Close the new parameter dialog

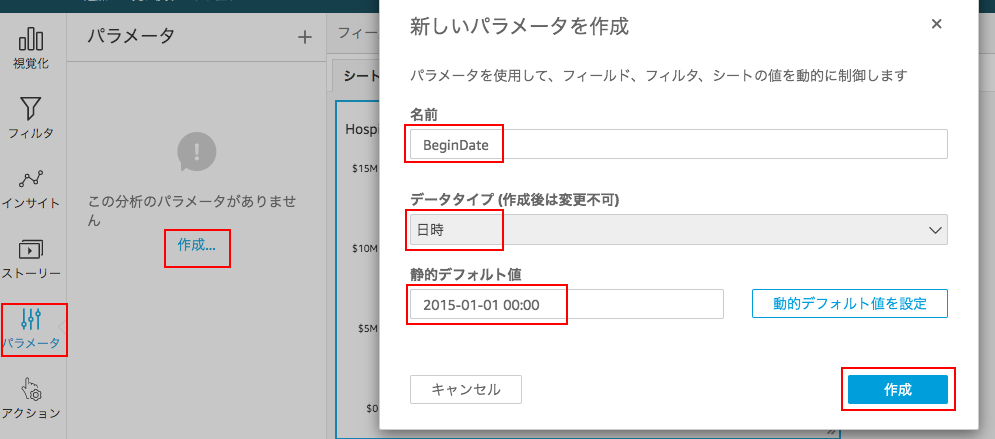[x=936, y=24]
